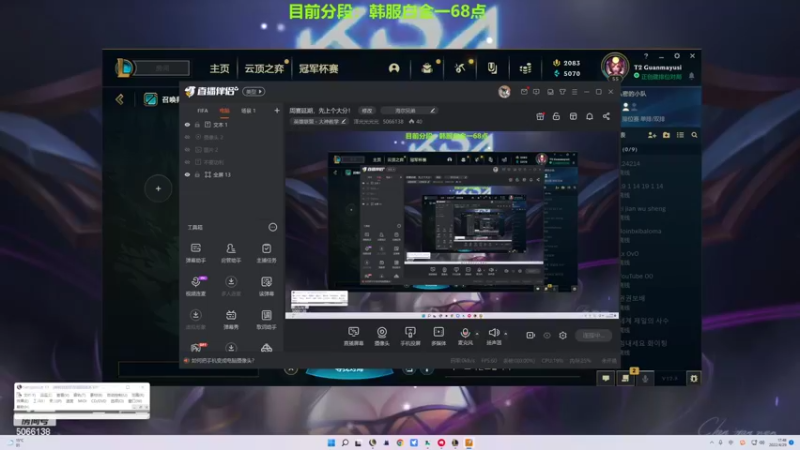
Task: Open toolbox more options circle button
Action: (x=272, y=227)
